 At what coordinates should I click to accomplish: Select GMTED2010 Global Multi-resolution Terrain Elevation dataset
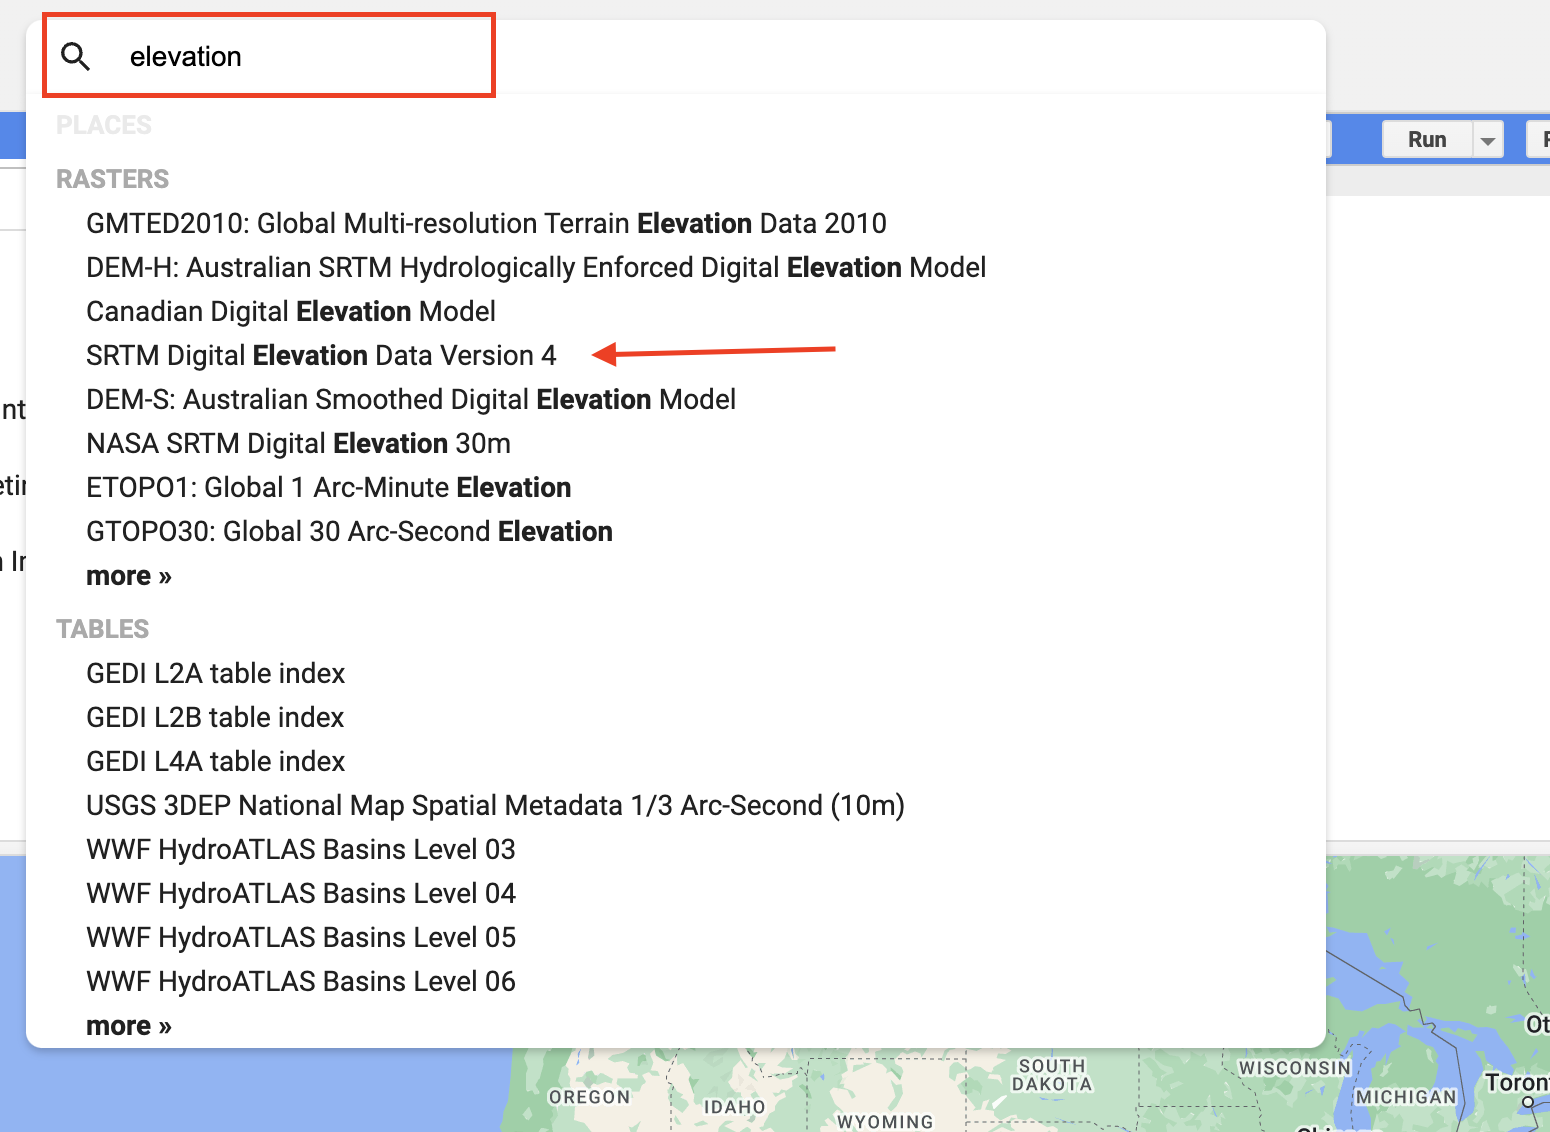tap(486, 223)
